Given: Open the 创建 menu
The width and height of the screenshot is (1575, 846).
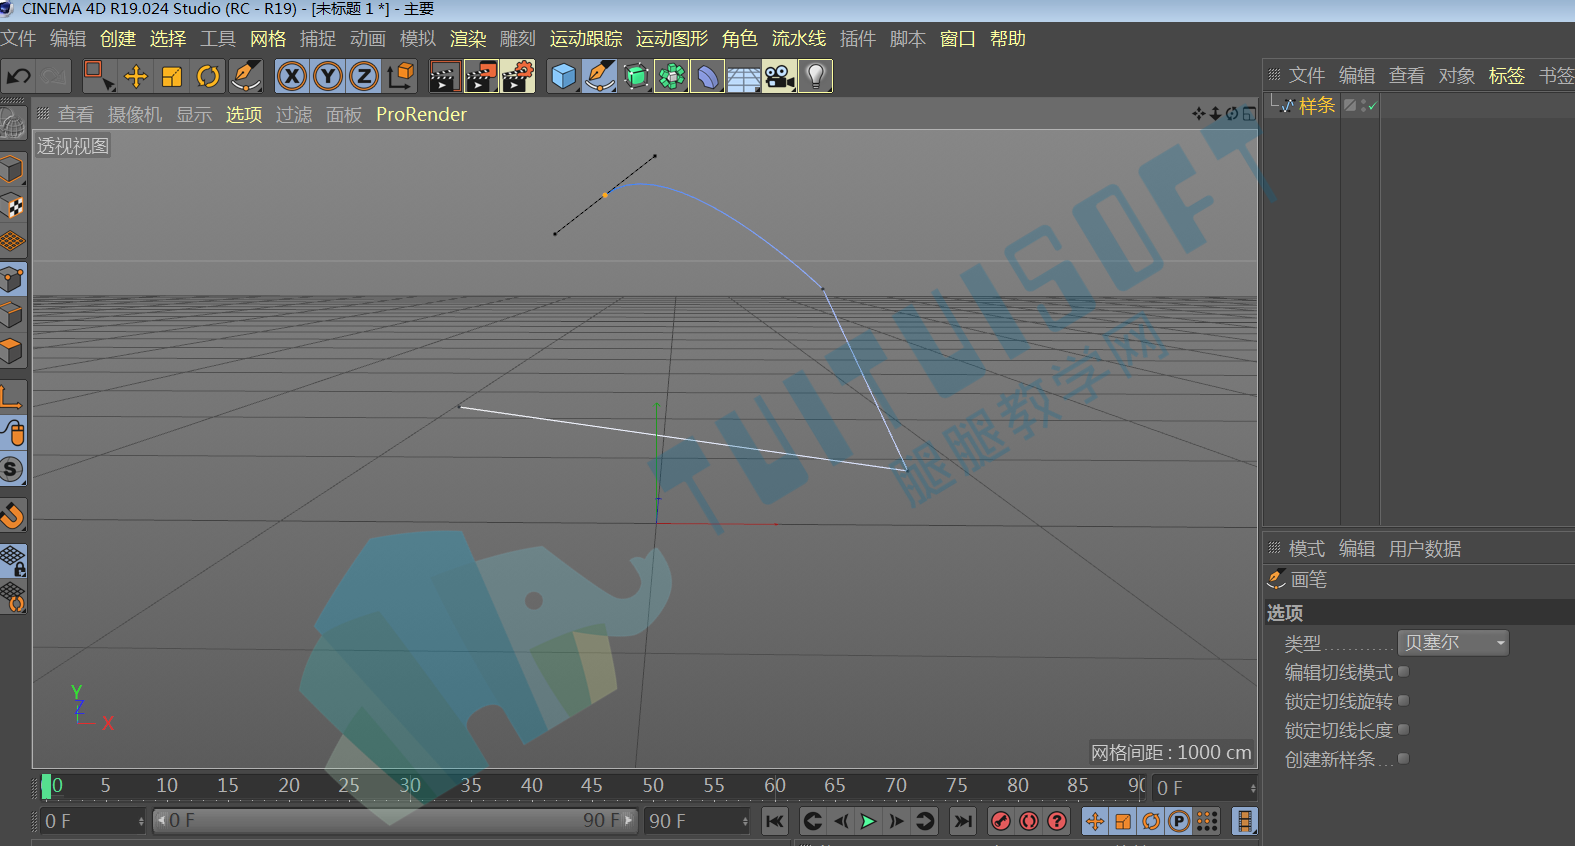Looking at the screenshot, I should [118, 39].
